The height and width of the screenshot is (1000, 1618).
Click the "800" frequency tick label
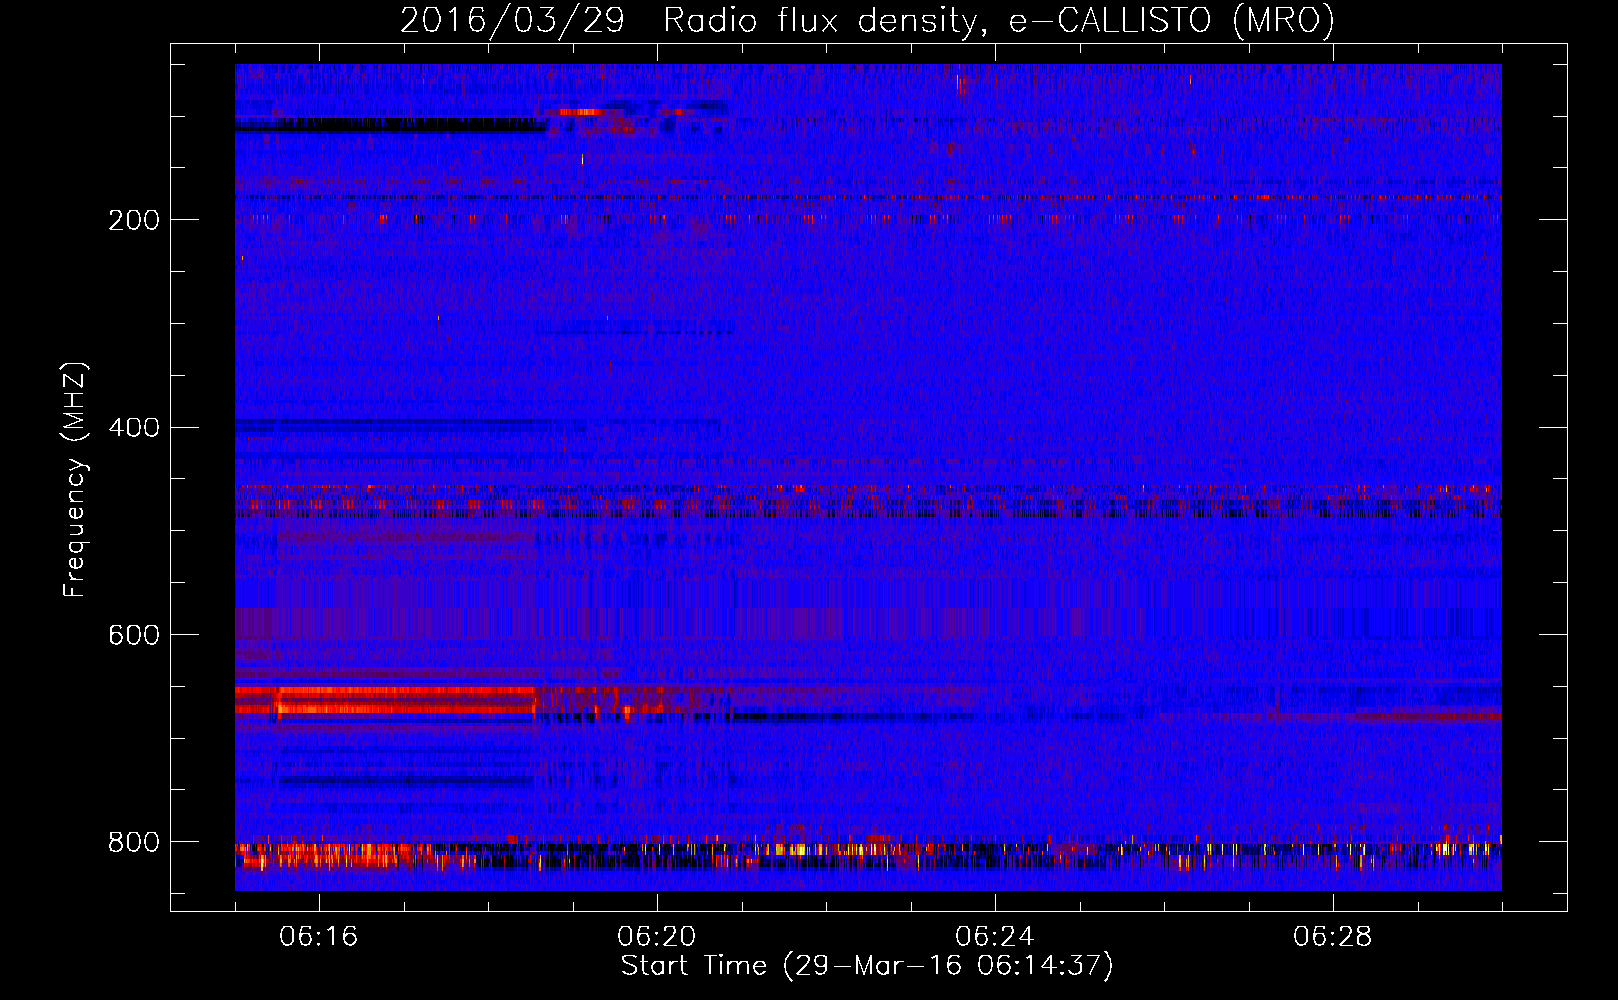pos(134,842)
